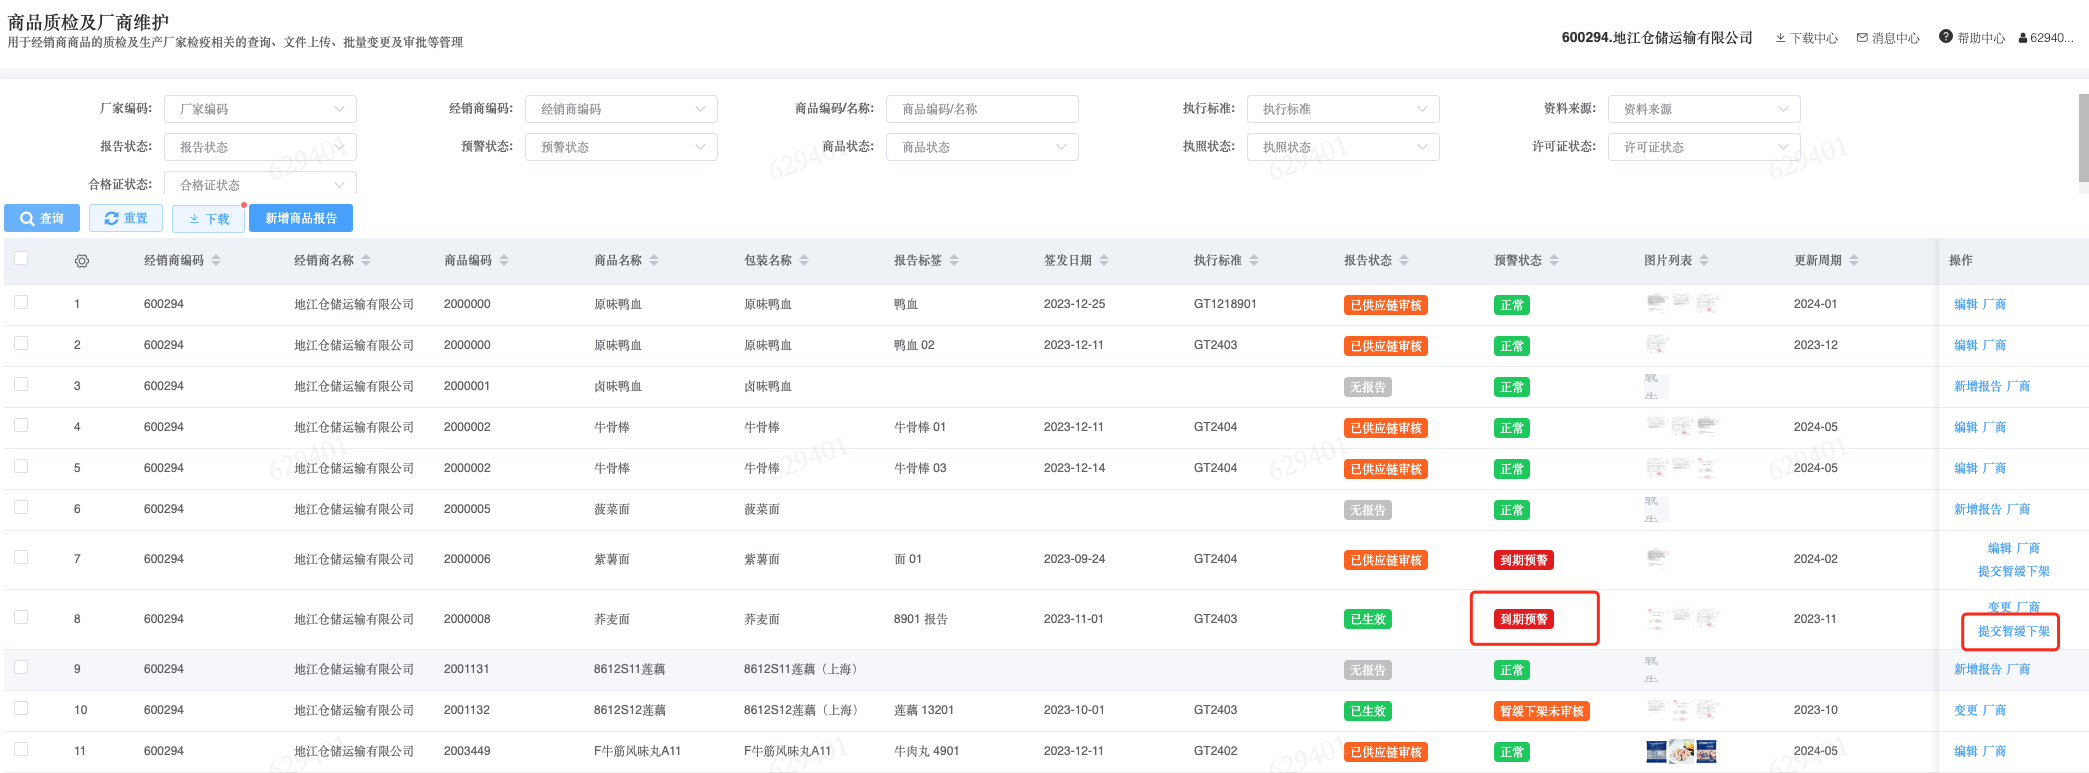Check the checkbox for row 1
Screen dimensions: 2089x773
coord(21,302)
